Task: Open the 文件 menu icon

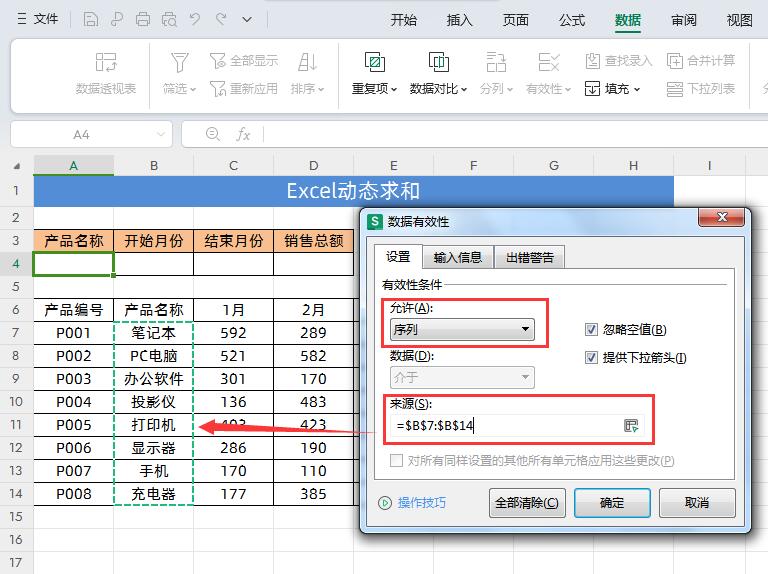Action: click(x=22, y=20)
